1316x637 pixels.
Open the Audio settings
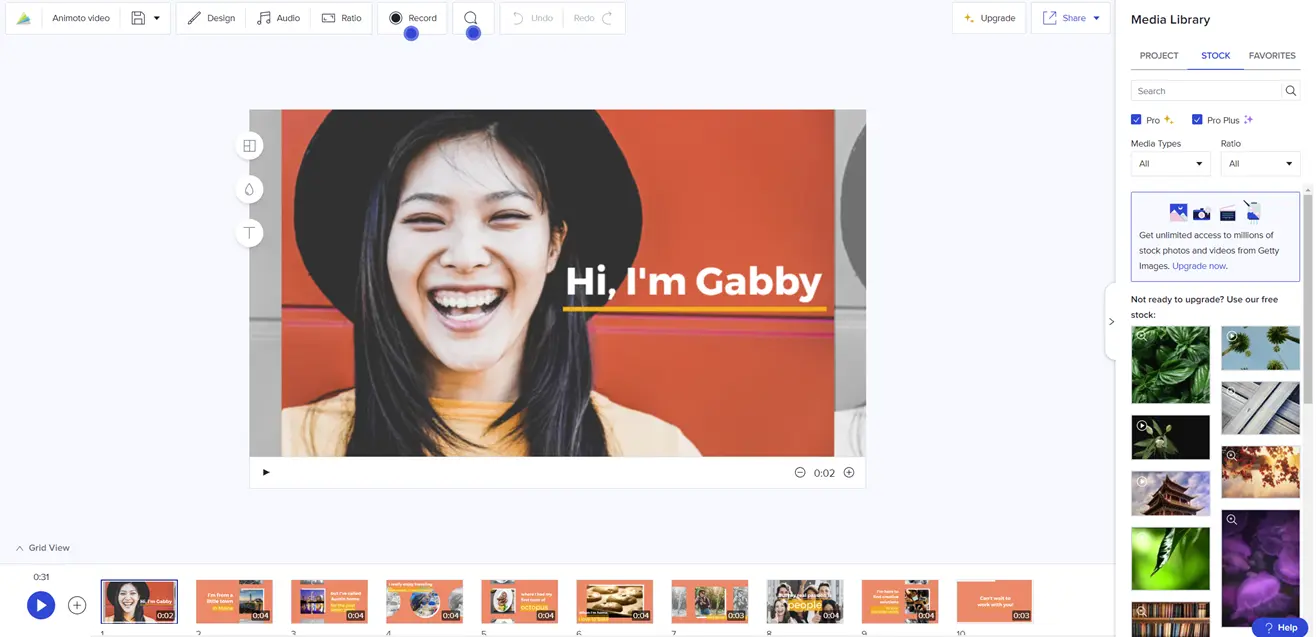point(278,18)
